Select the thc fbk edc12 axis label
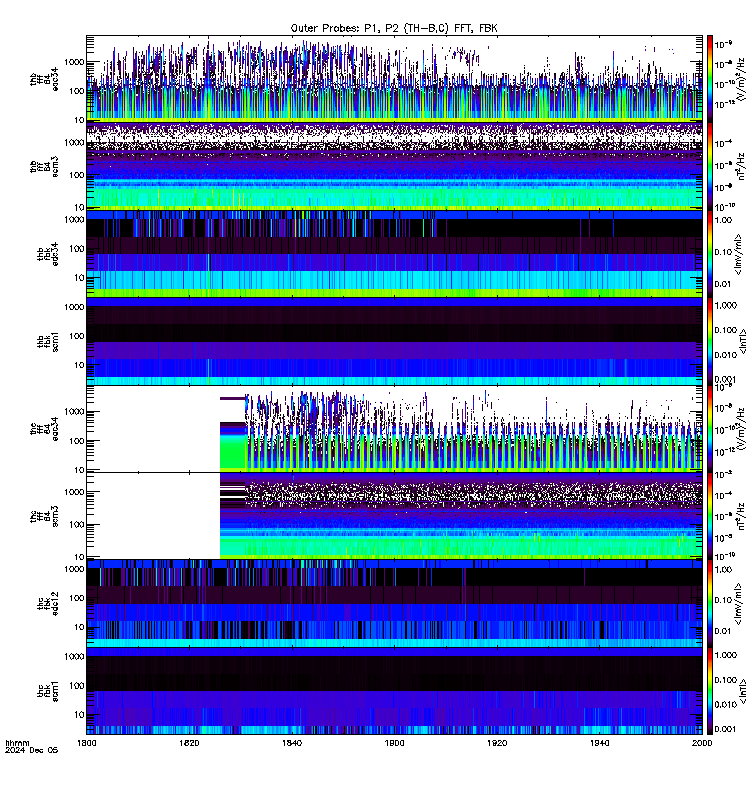 (48, 603)
